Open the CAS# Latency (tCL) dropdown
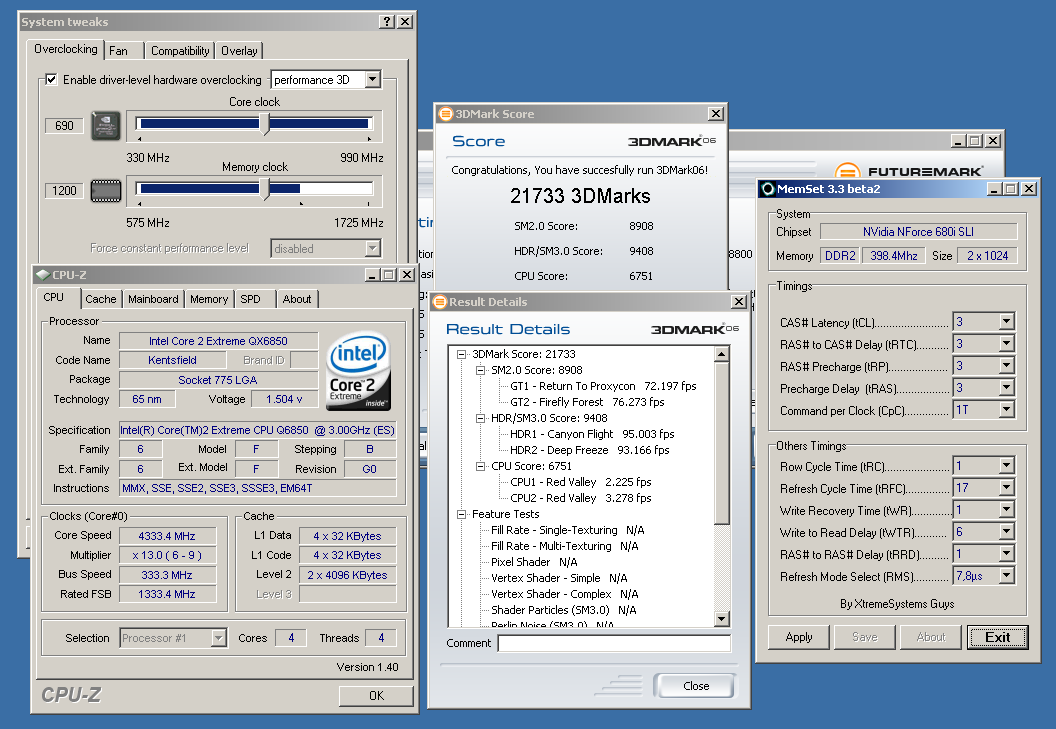 coord(1006,322)
